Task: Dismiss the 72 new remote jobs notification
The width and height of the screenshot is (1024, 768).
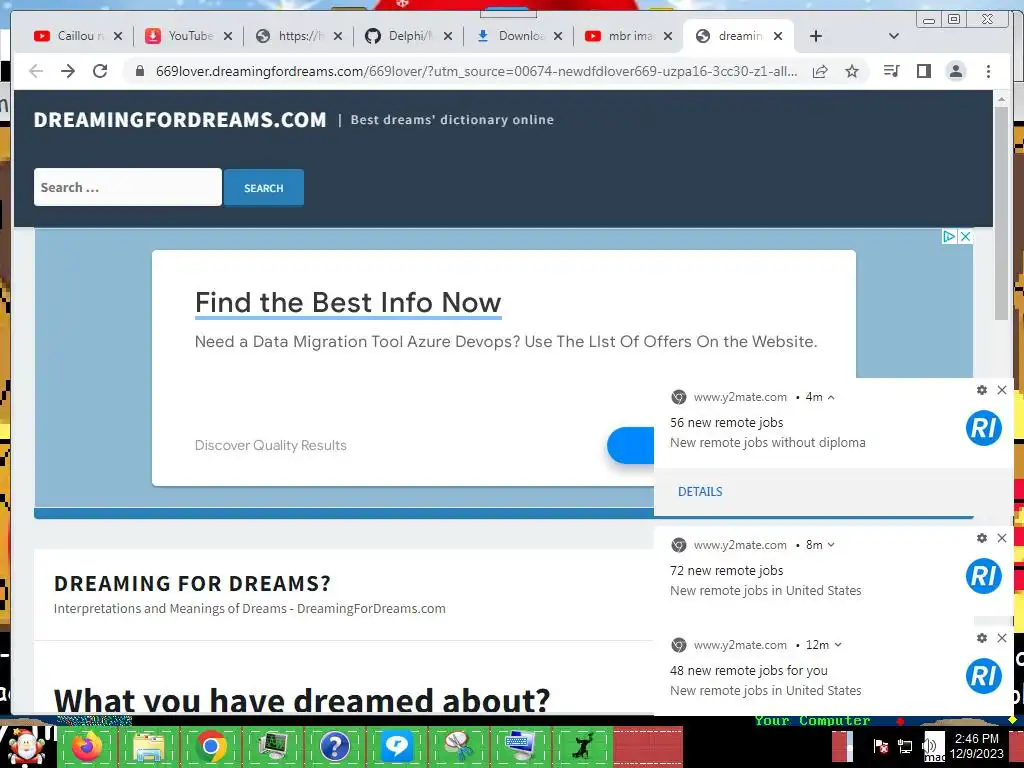Action: (1002, 538)
